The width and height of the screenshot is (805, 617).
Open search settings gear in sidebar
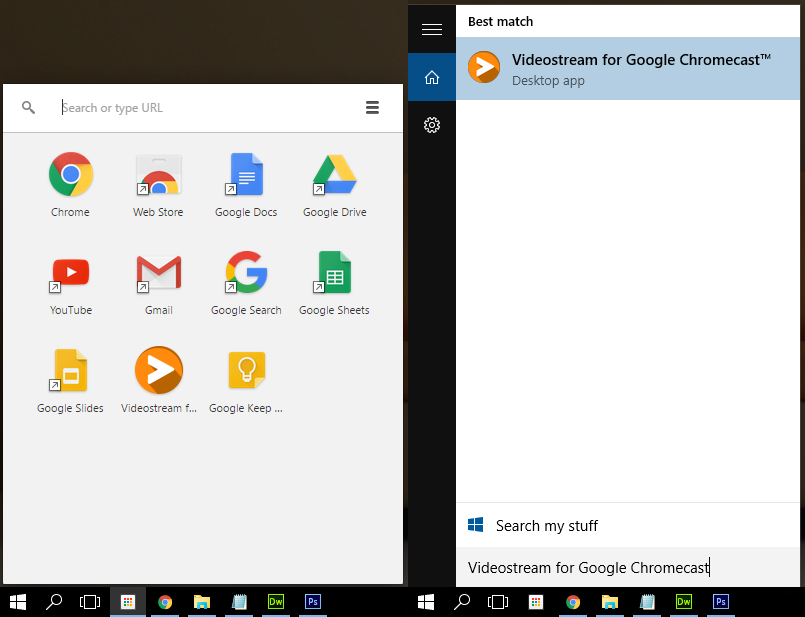(432, 125)
